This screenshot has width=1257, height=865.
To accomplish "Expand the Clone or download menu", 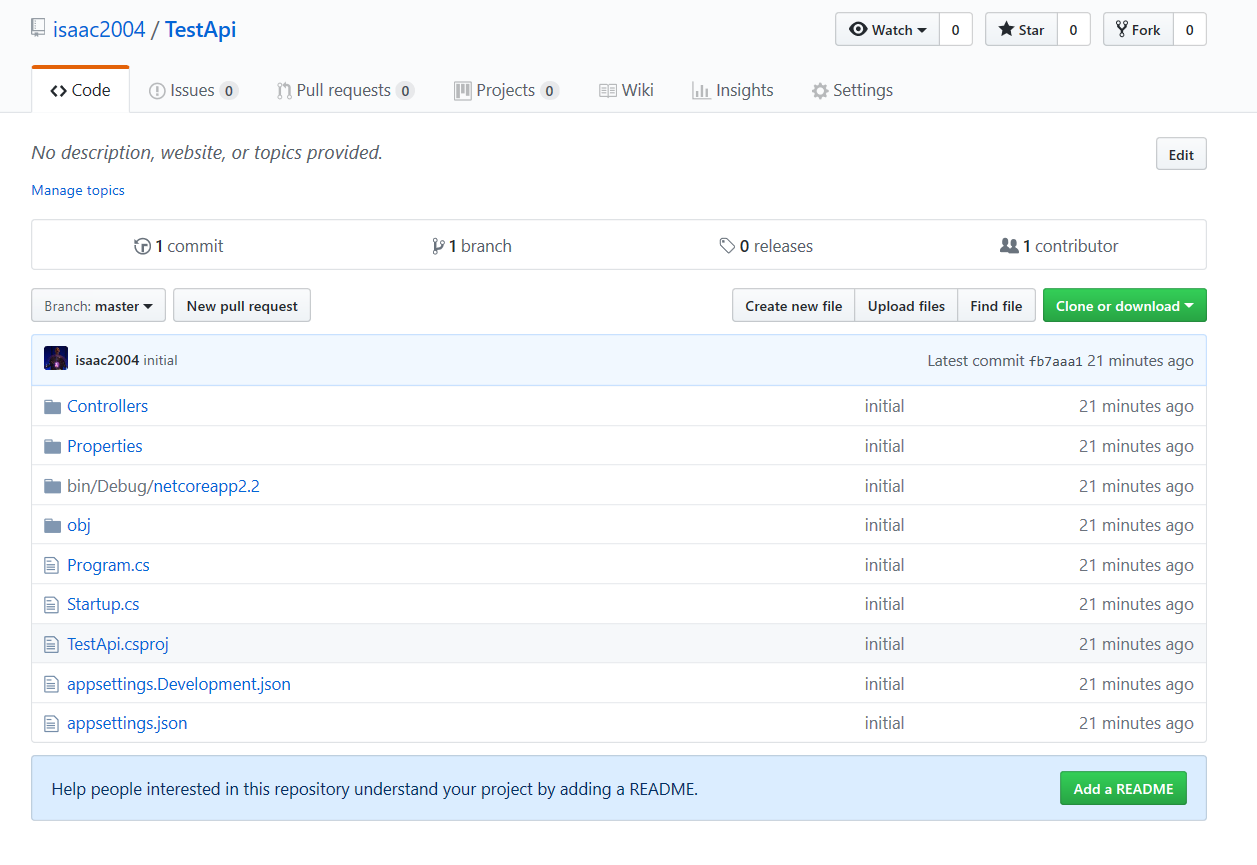I will click(x=1124, y=306).
